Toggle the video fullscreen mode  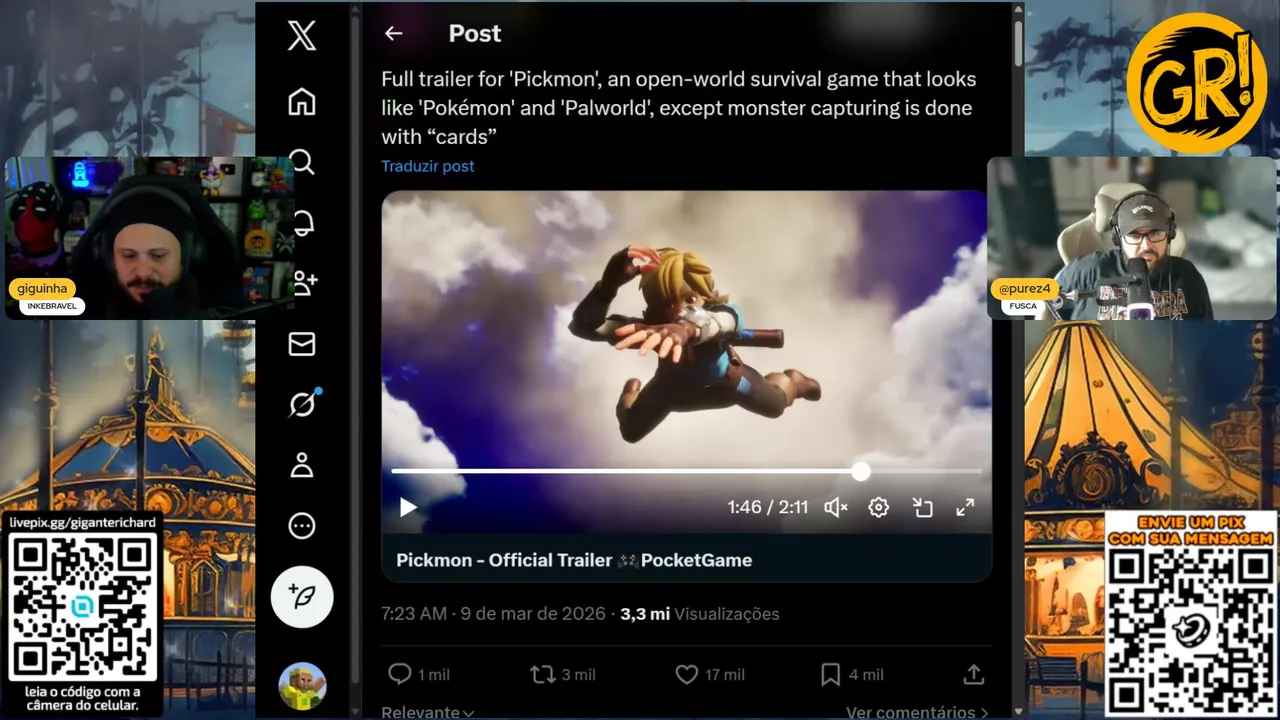click(965, 507)
